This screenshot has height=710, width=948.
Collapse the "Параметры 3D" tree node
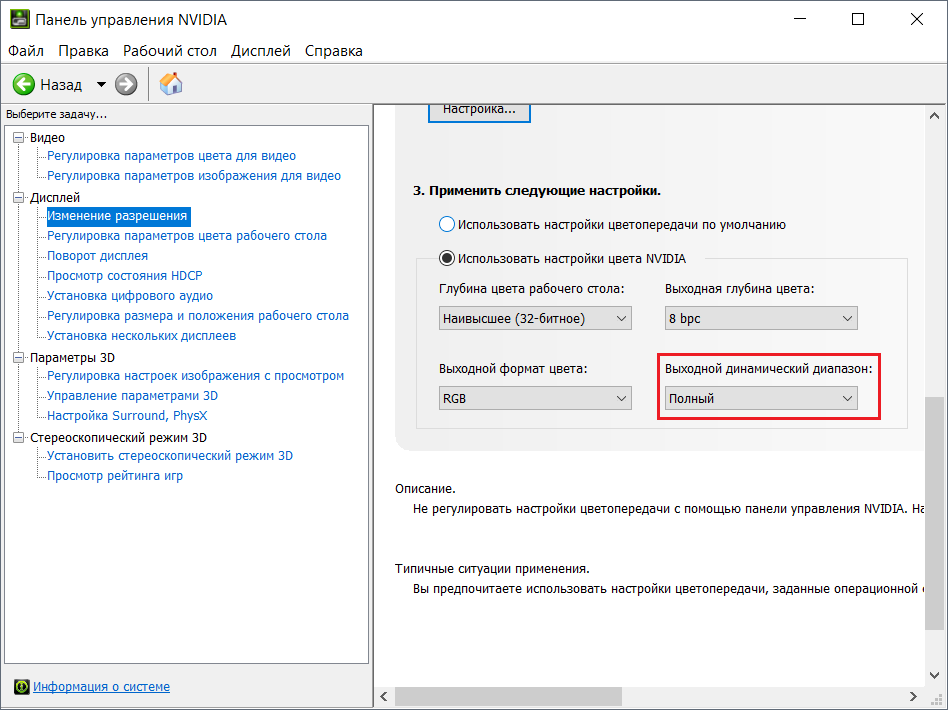[19, 357]
